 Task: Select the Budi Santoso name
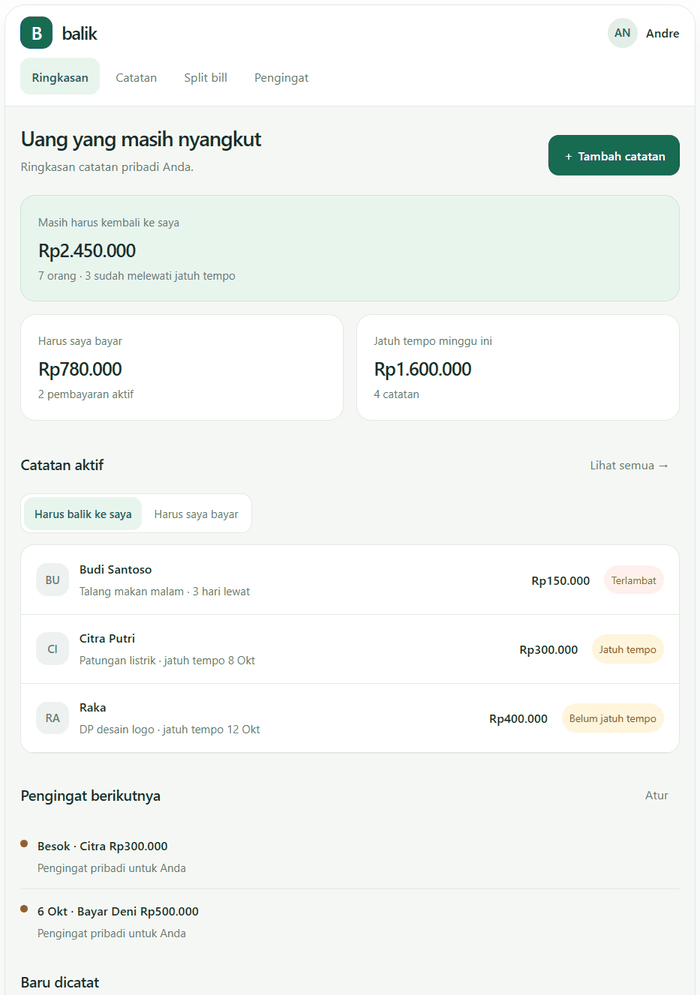tap(116, 569)
